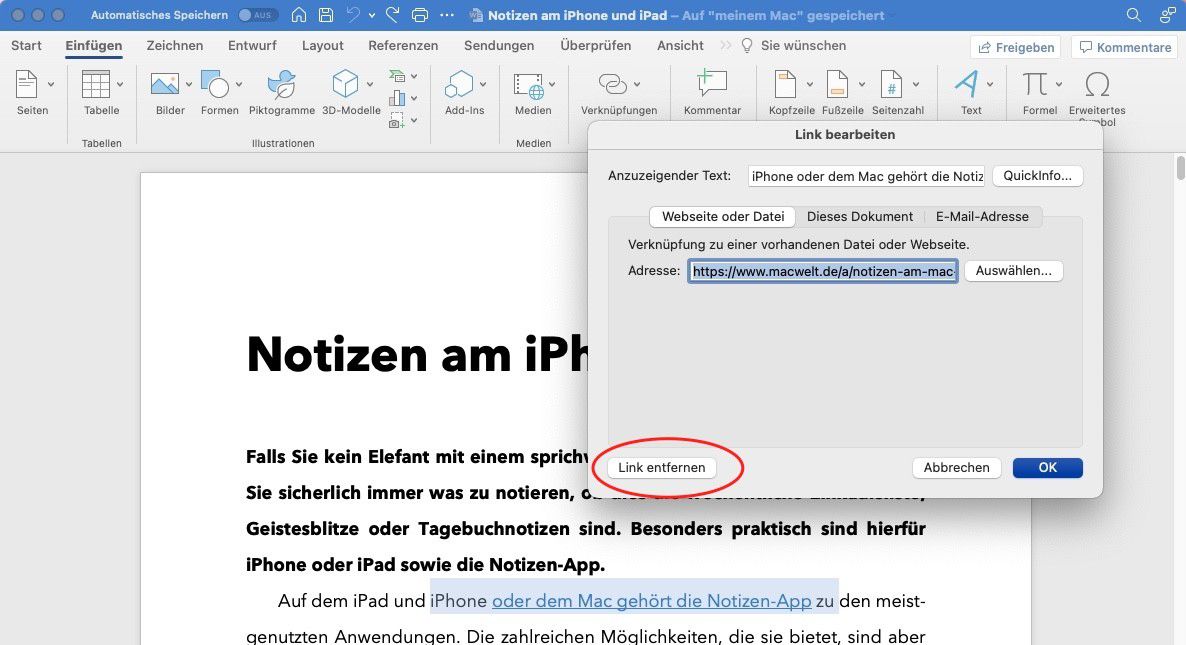Viewport: 1186px width, 645px height.
Task: Click the Formen shapes icon
Action: (215, 84)
